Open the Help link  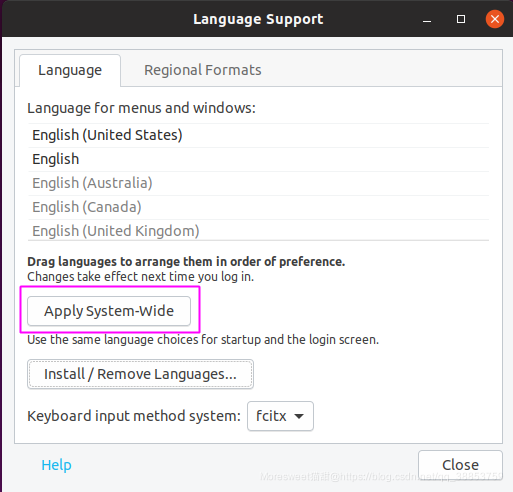(56, 465)
